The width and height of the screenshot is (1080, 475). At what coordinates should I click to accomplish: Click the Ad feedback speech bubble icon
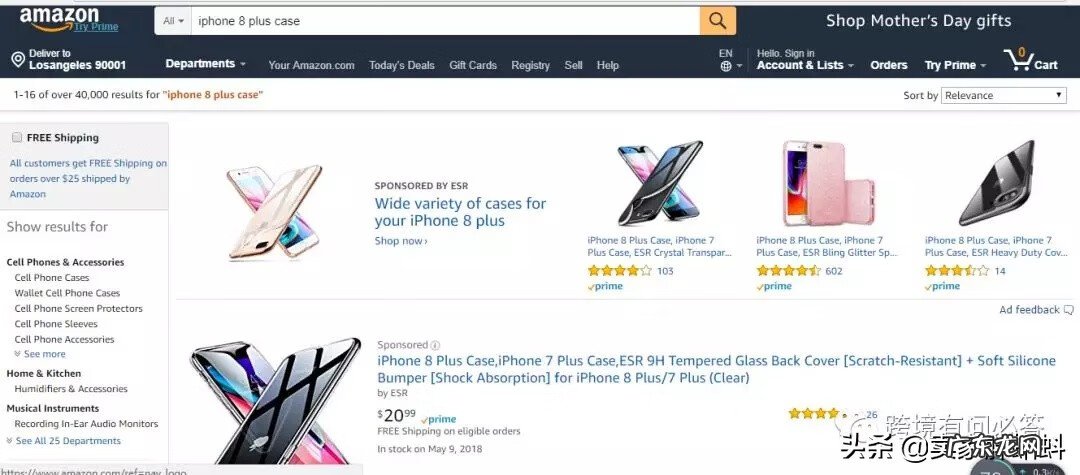coord(1067,310)
